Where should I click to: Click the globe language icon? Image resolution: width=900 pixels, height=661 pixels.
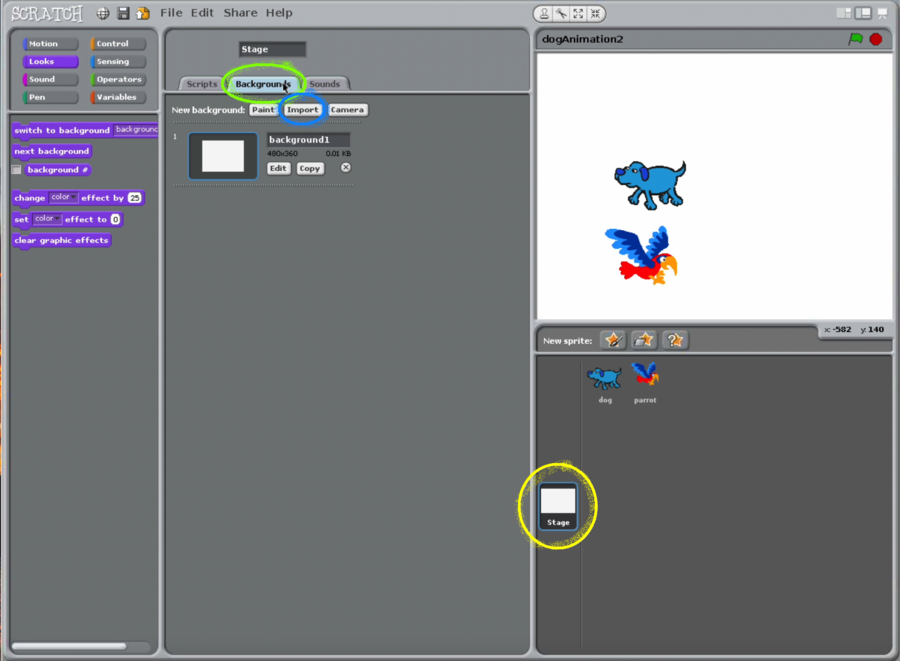point(103,13)
